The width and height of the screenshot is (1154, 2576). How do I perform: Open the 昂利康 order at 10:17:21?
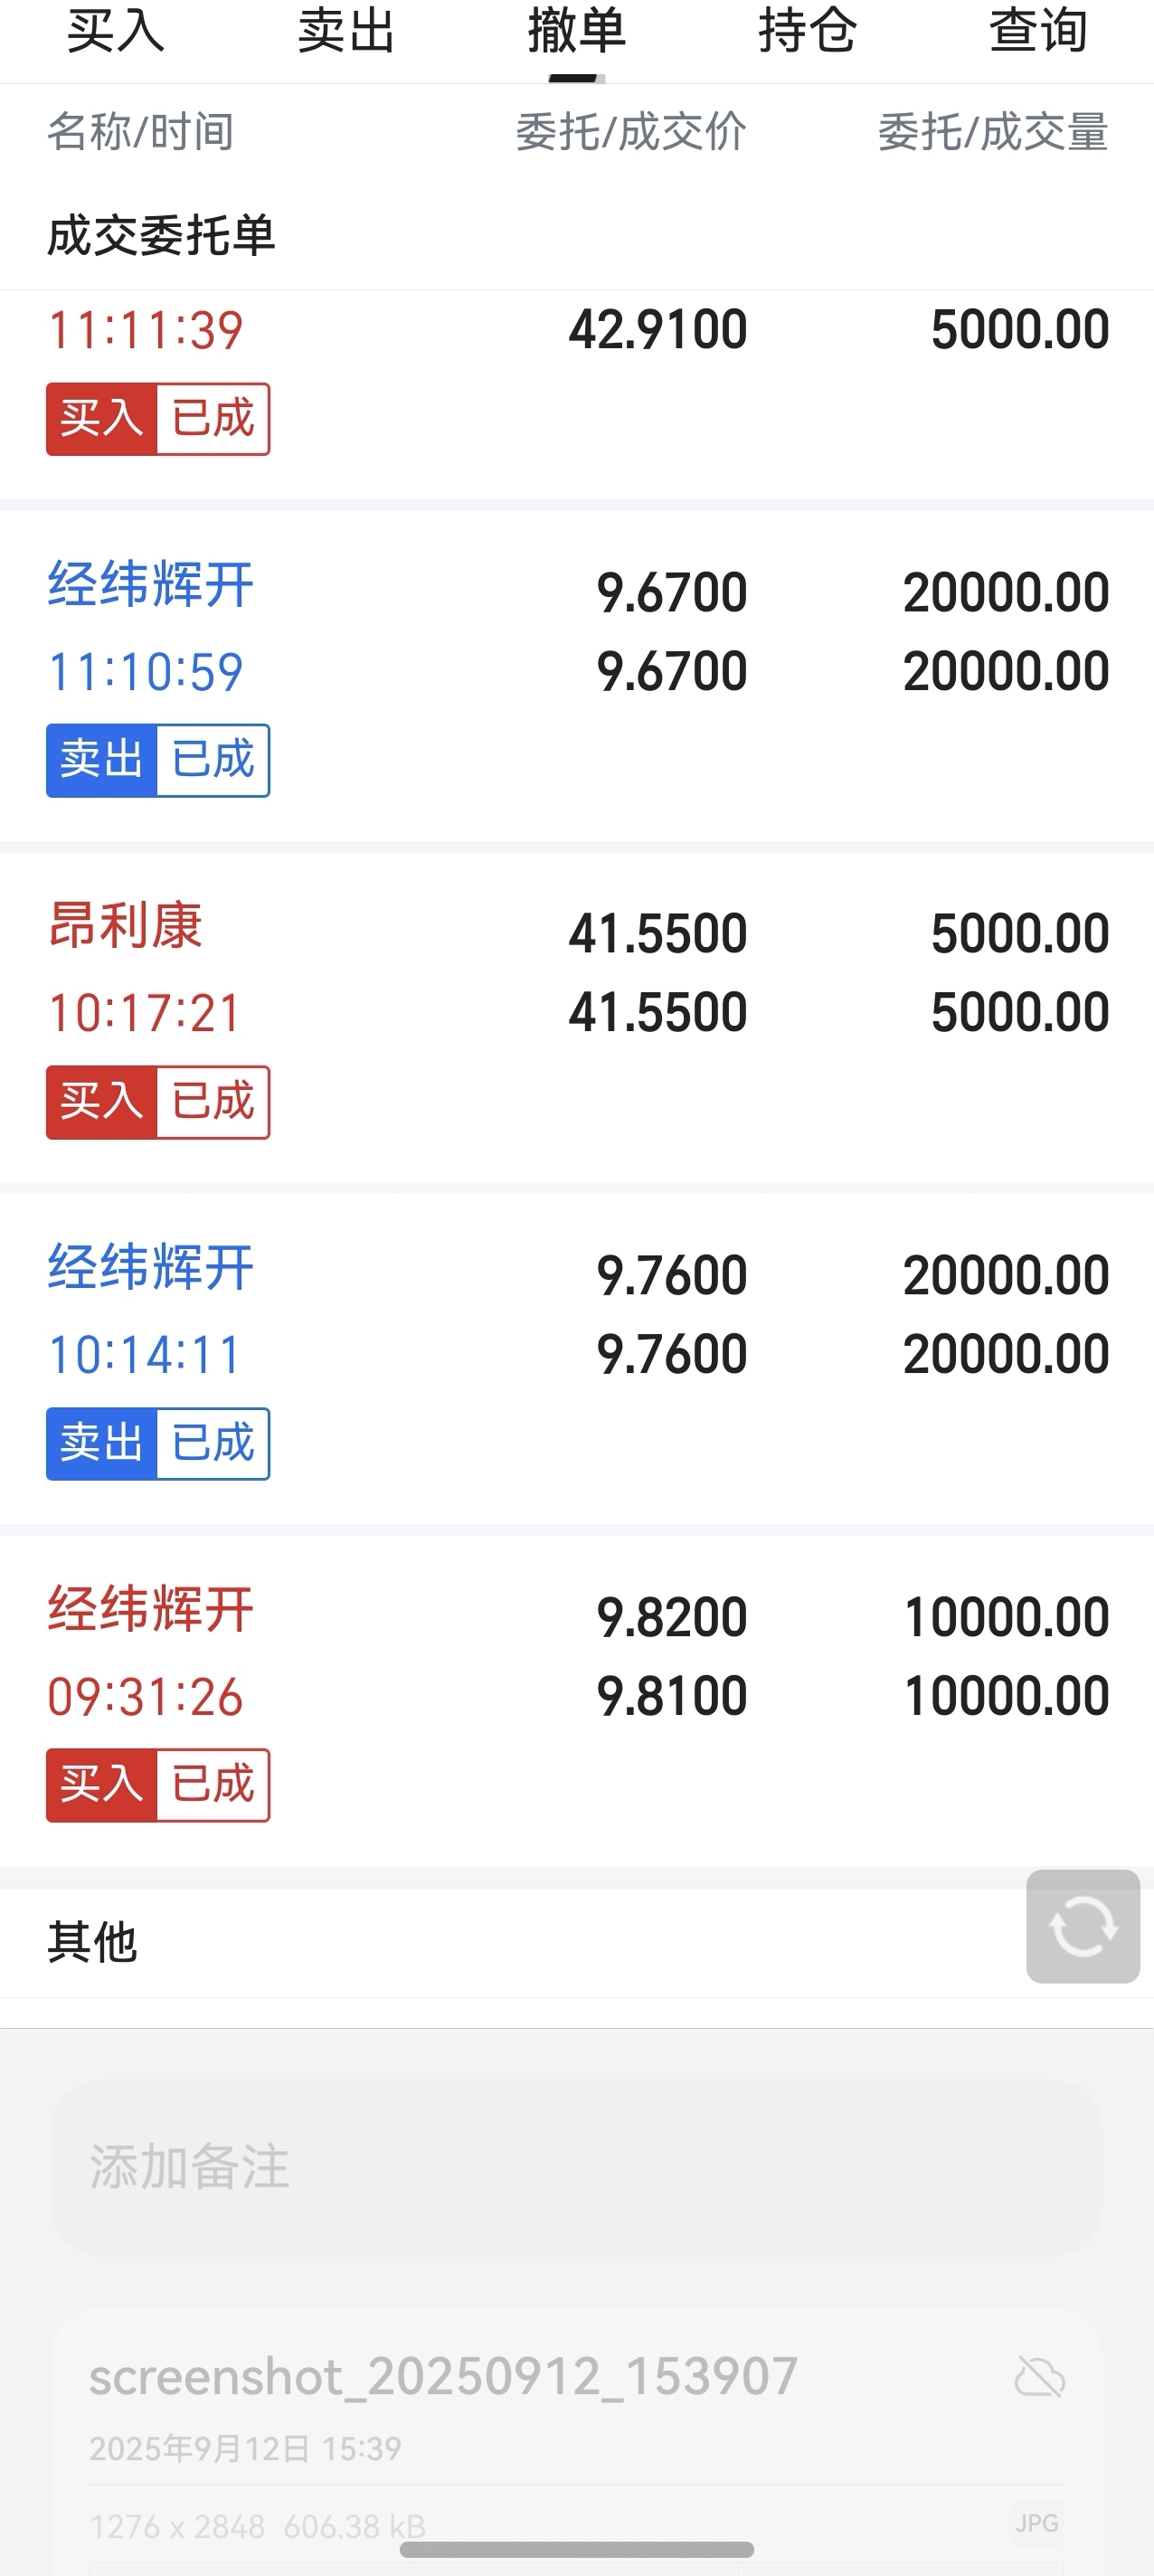pyautogui.click(x=577, y=1017)
